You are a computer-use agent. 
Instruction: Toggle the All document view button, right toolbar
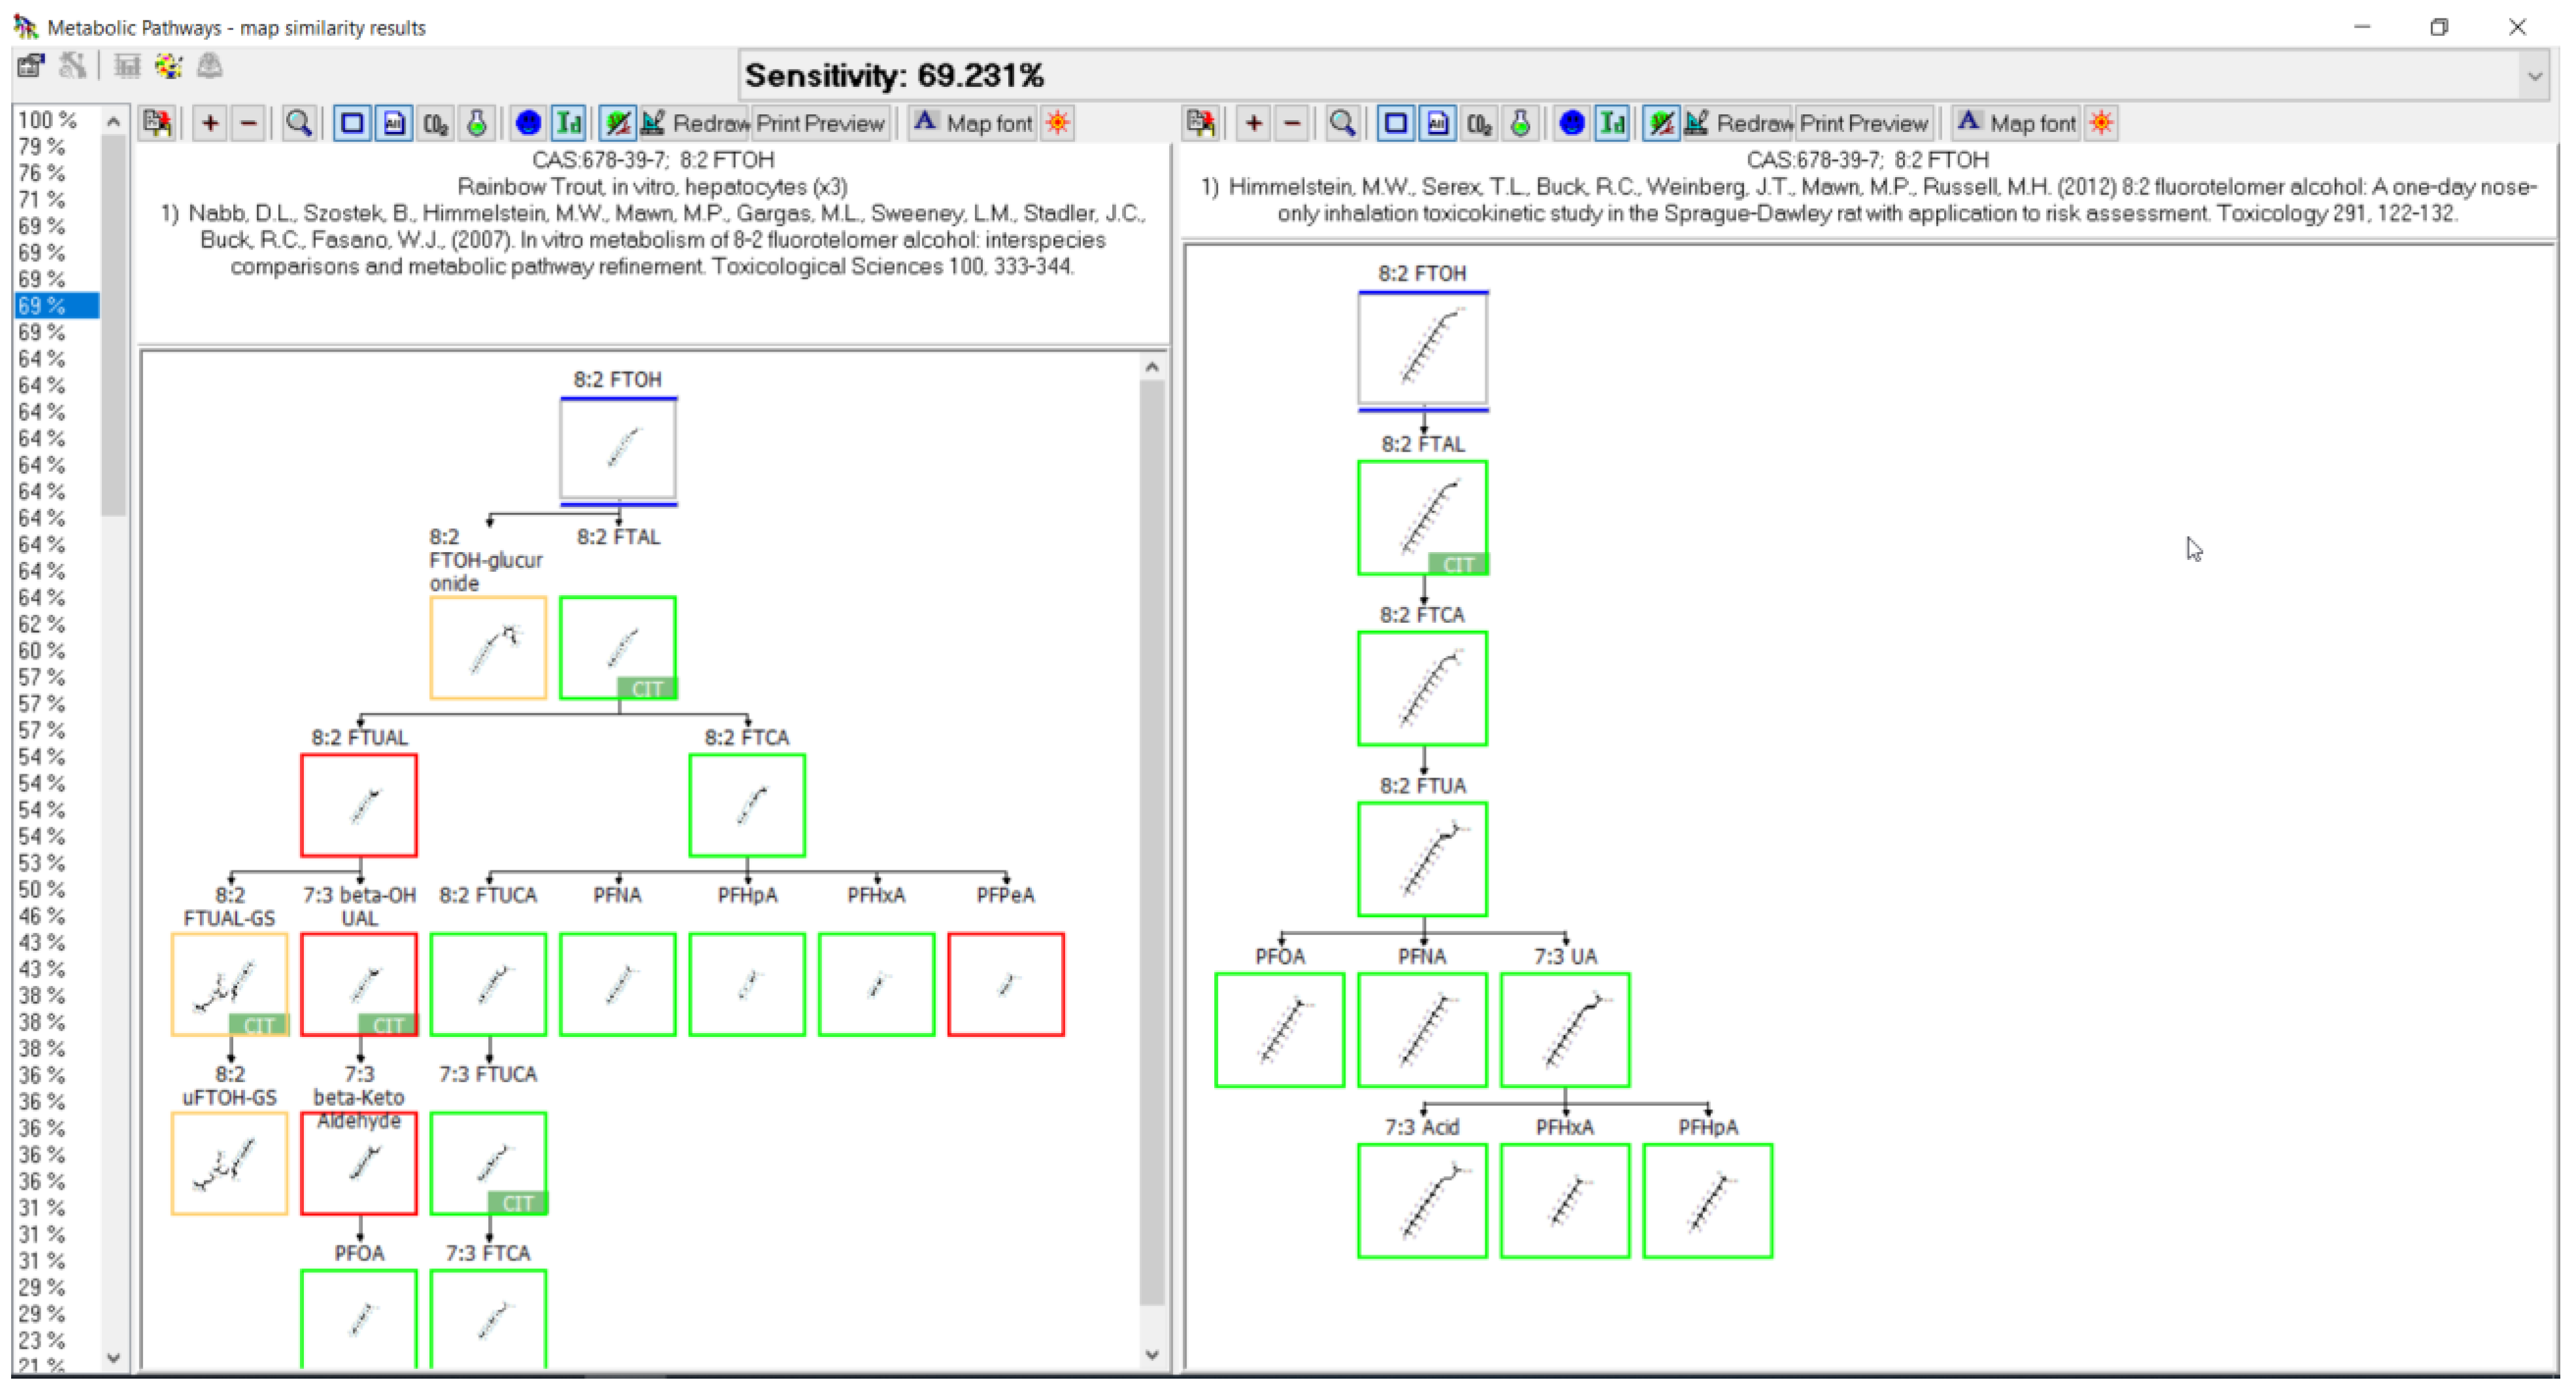pyautogui.click(x=1438, y=123)
